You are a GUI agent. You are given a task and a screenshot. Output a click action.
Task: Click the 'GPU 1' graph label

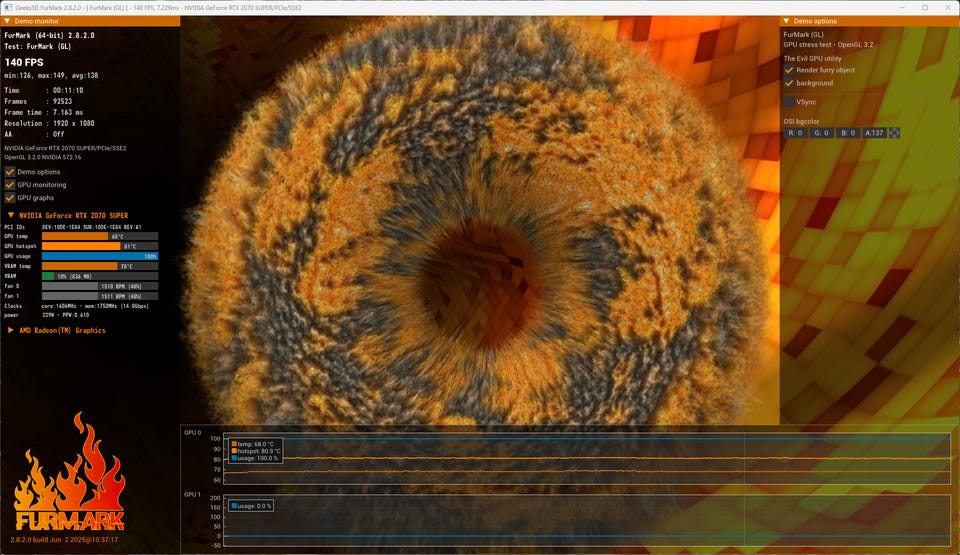coord(192,494)
